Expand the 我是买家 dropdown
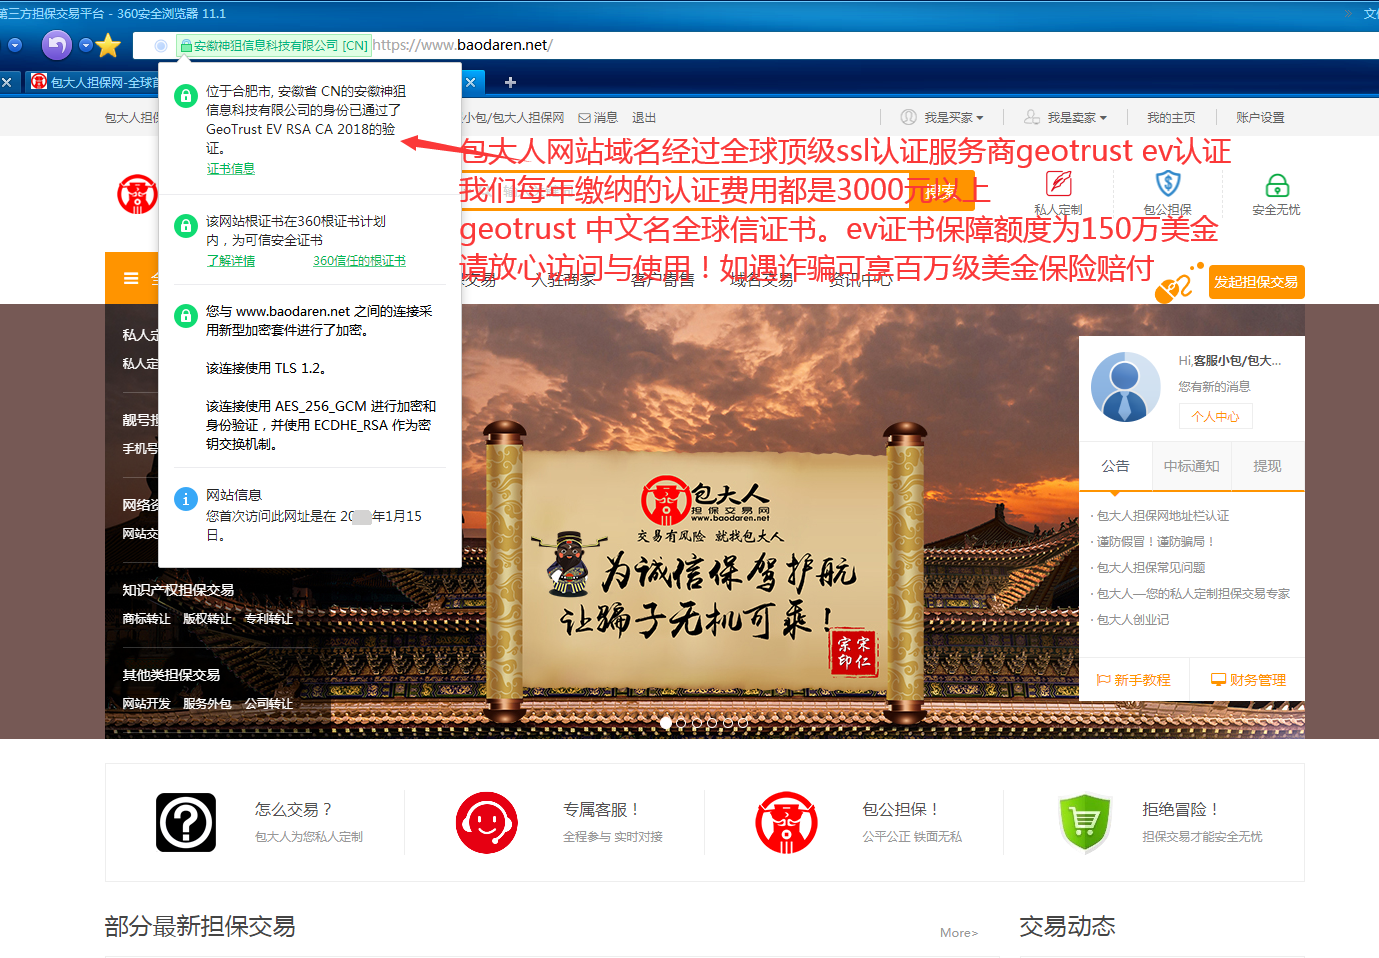1379x958 pixels. pos(953,117)
